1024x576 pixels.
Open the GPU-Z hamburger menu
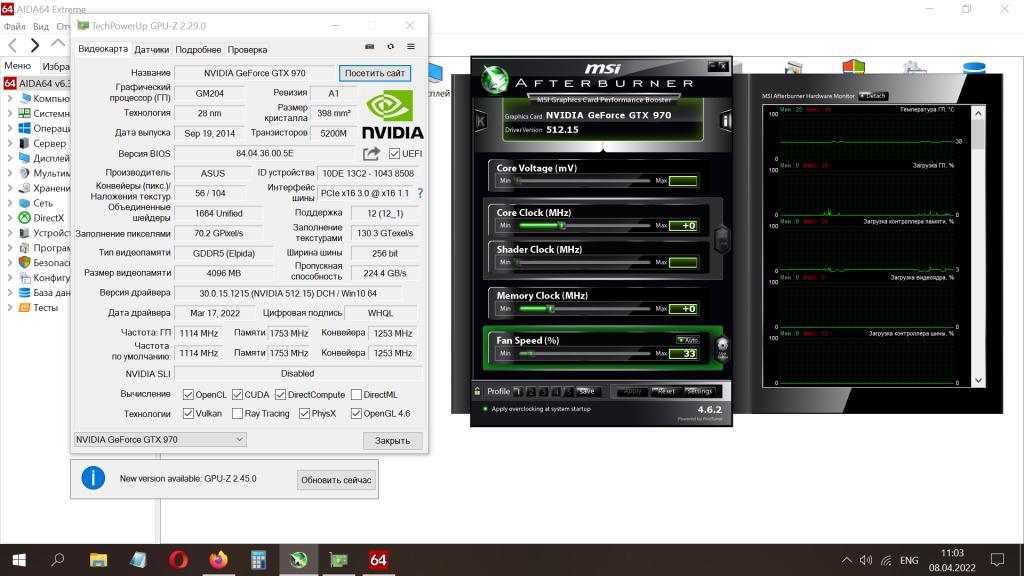411,47
